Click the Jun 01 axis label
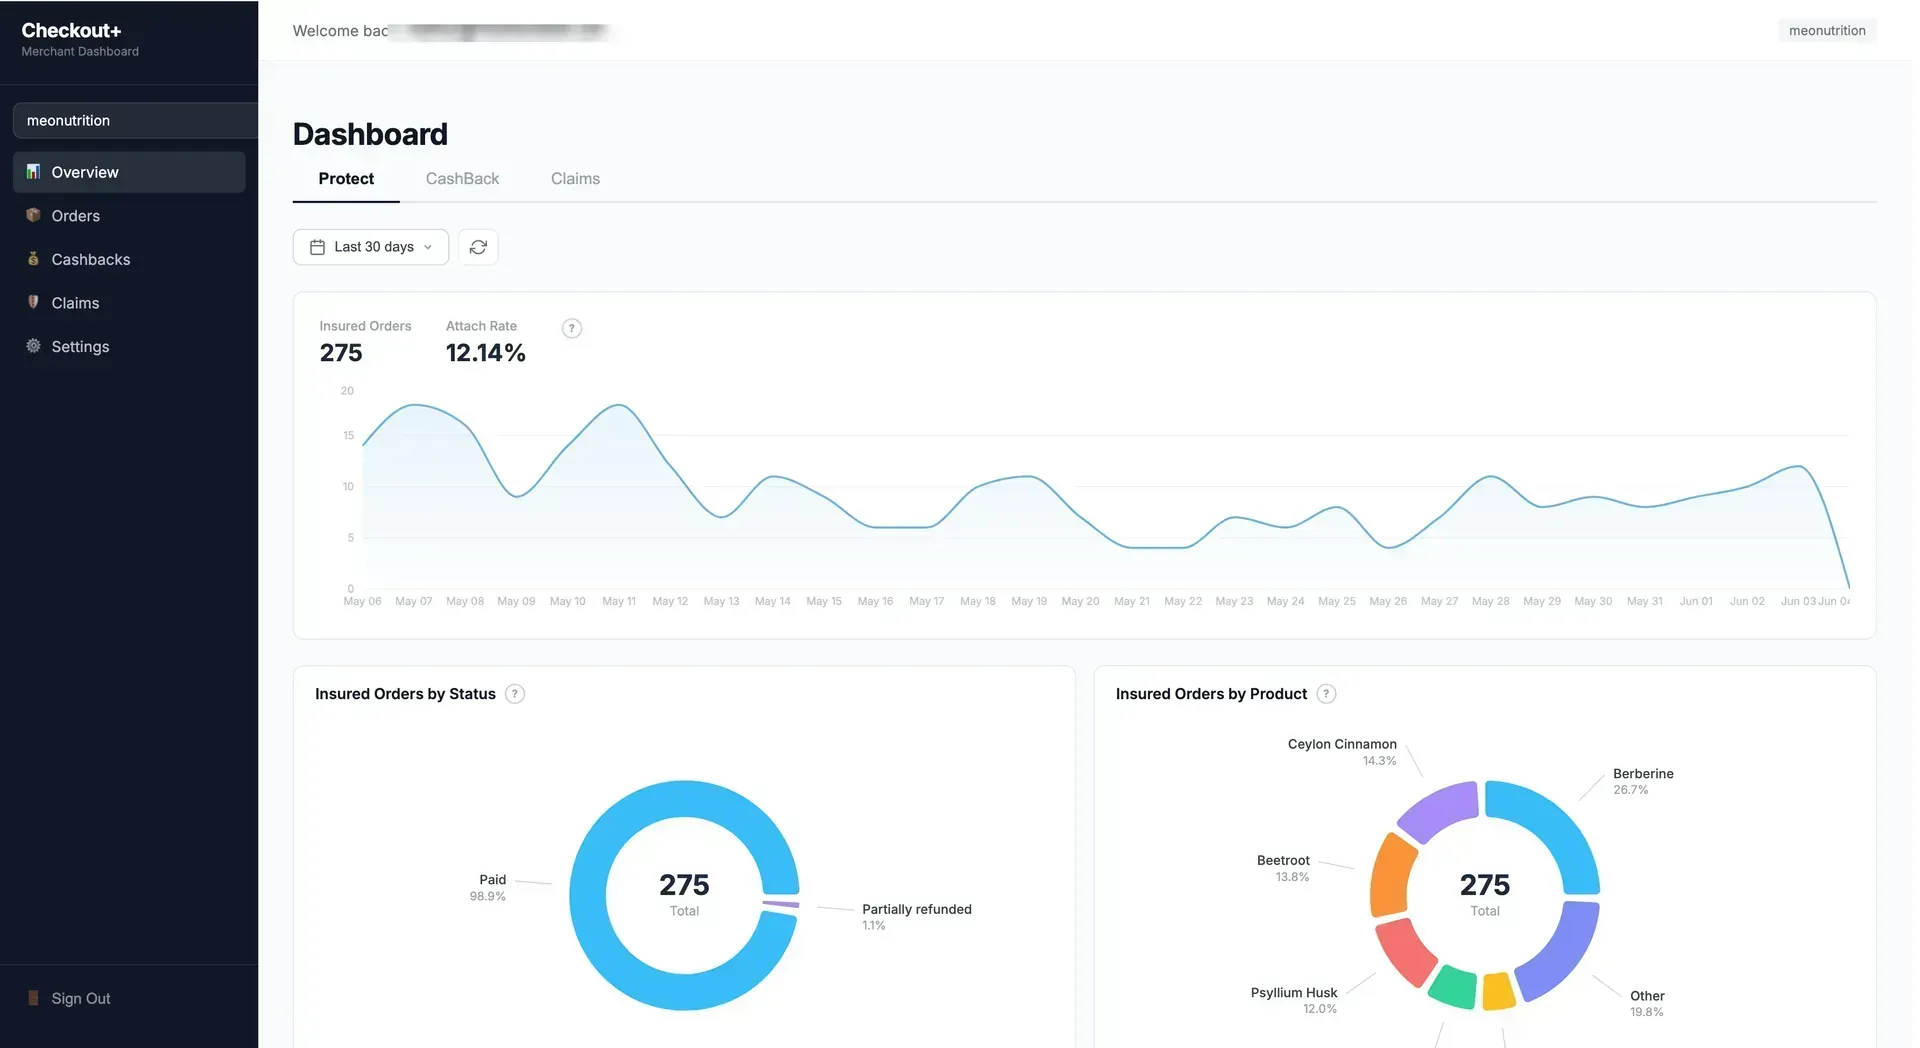Viewport: 1920px width, 1048px height. click(1696, 601)
